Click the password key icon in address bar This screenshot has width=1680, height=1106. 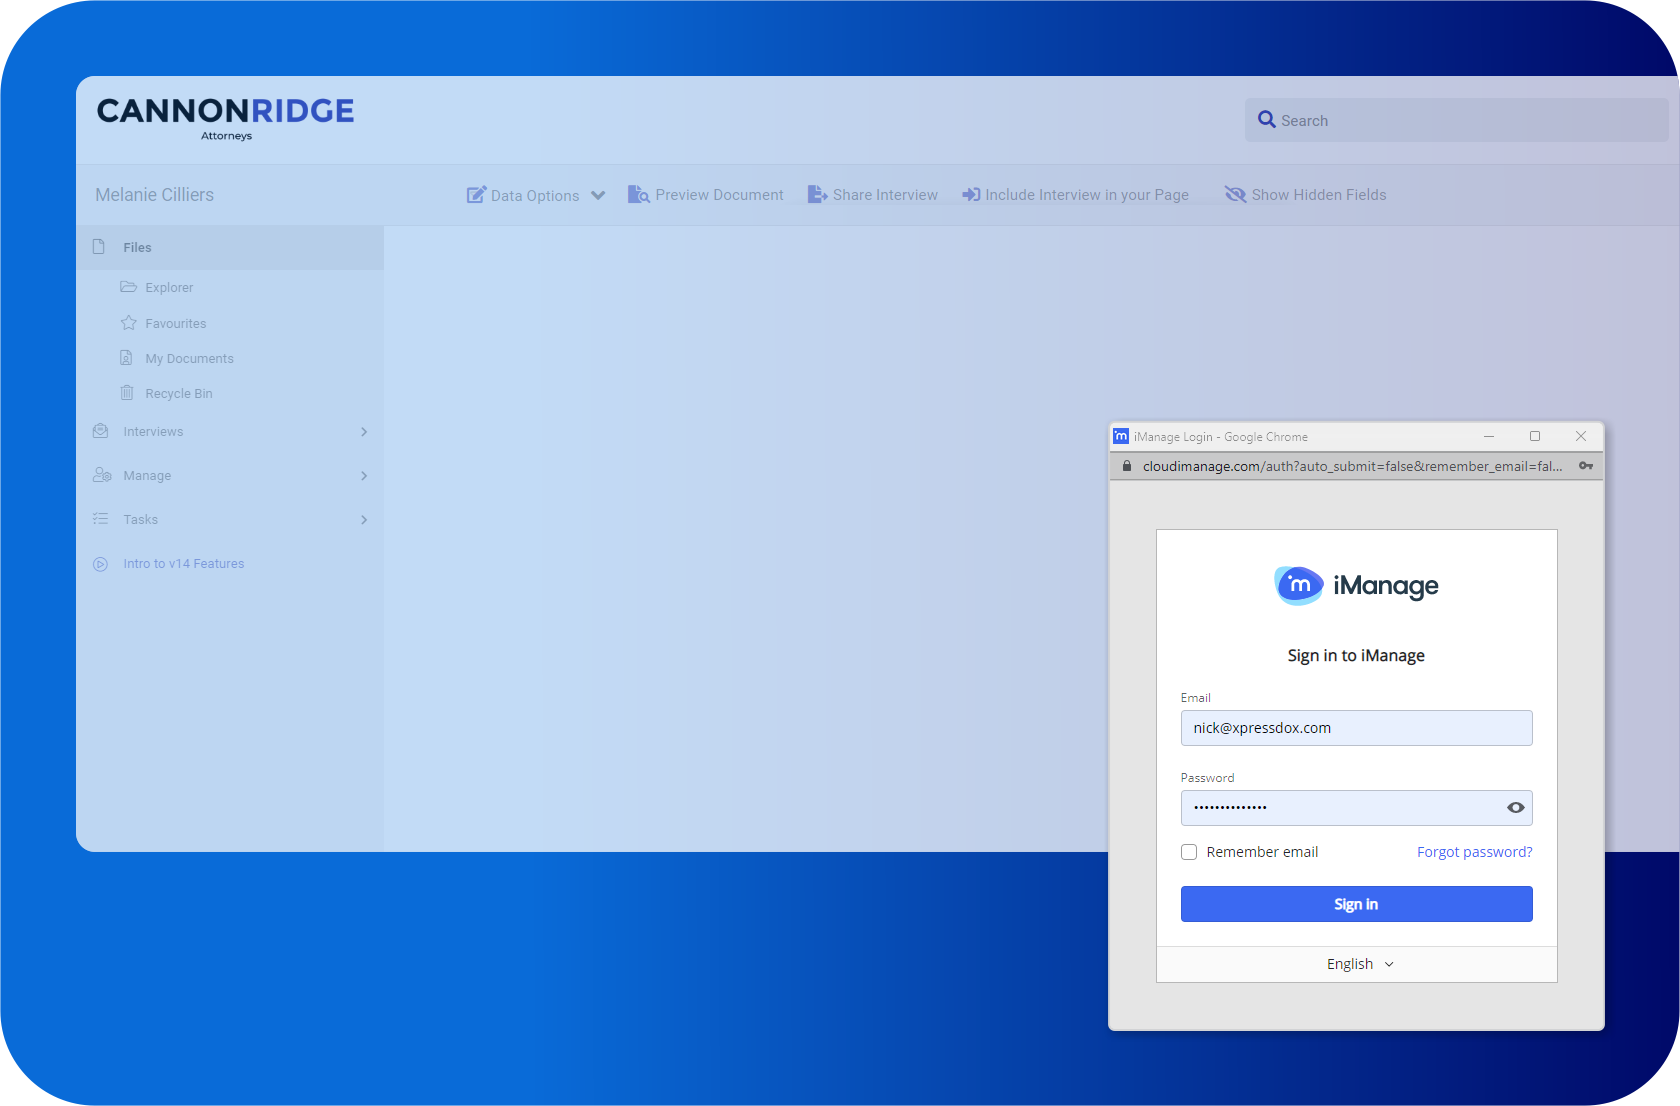[1586, 466]
